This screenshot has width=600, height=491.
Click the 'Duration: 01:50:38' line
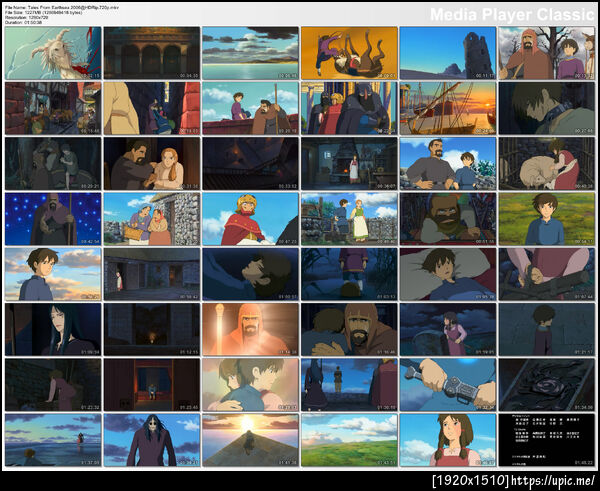[x=23, y=22]
